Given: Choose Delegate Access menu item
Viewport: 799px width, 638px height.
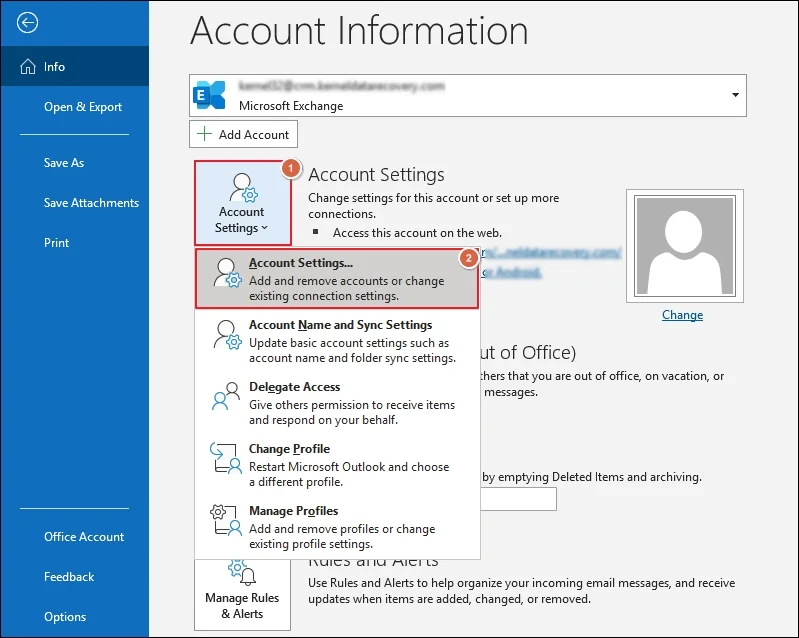Looking at the screenshot, I should point(337,403).
